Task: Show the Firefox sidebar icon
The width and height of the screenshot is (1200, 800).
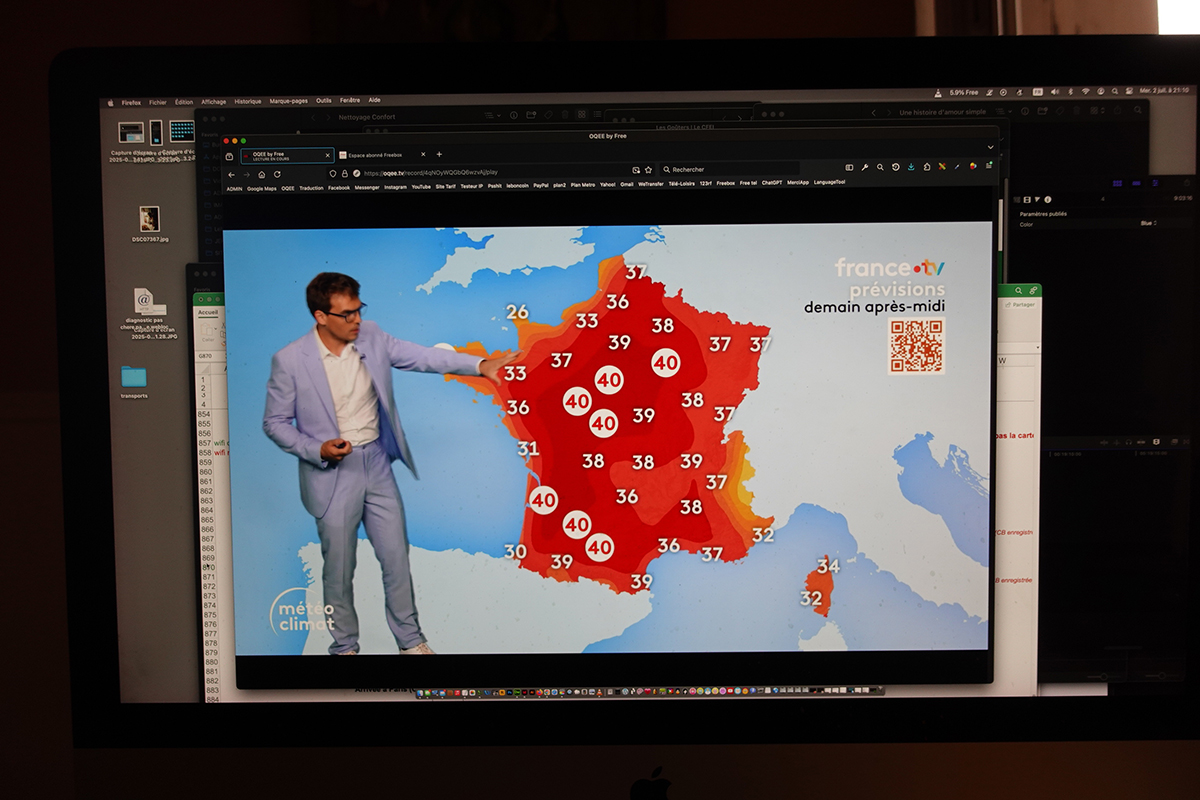Action: coord(849,167)
